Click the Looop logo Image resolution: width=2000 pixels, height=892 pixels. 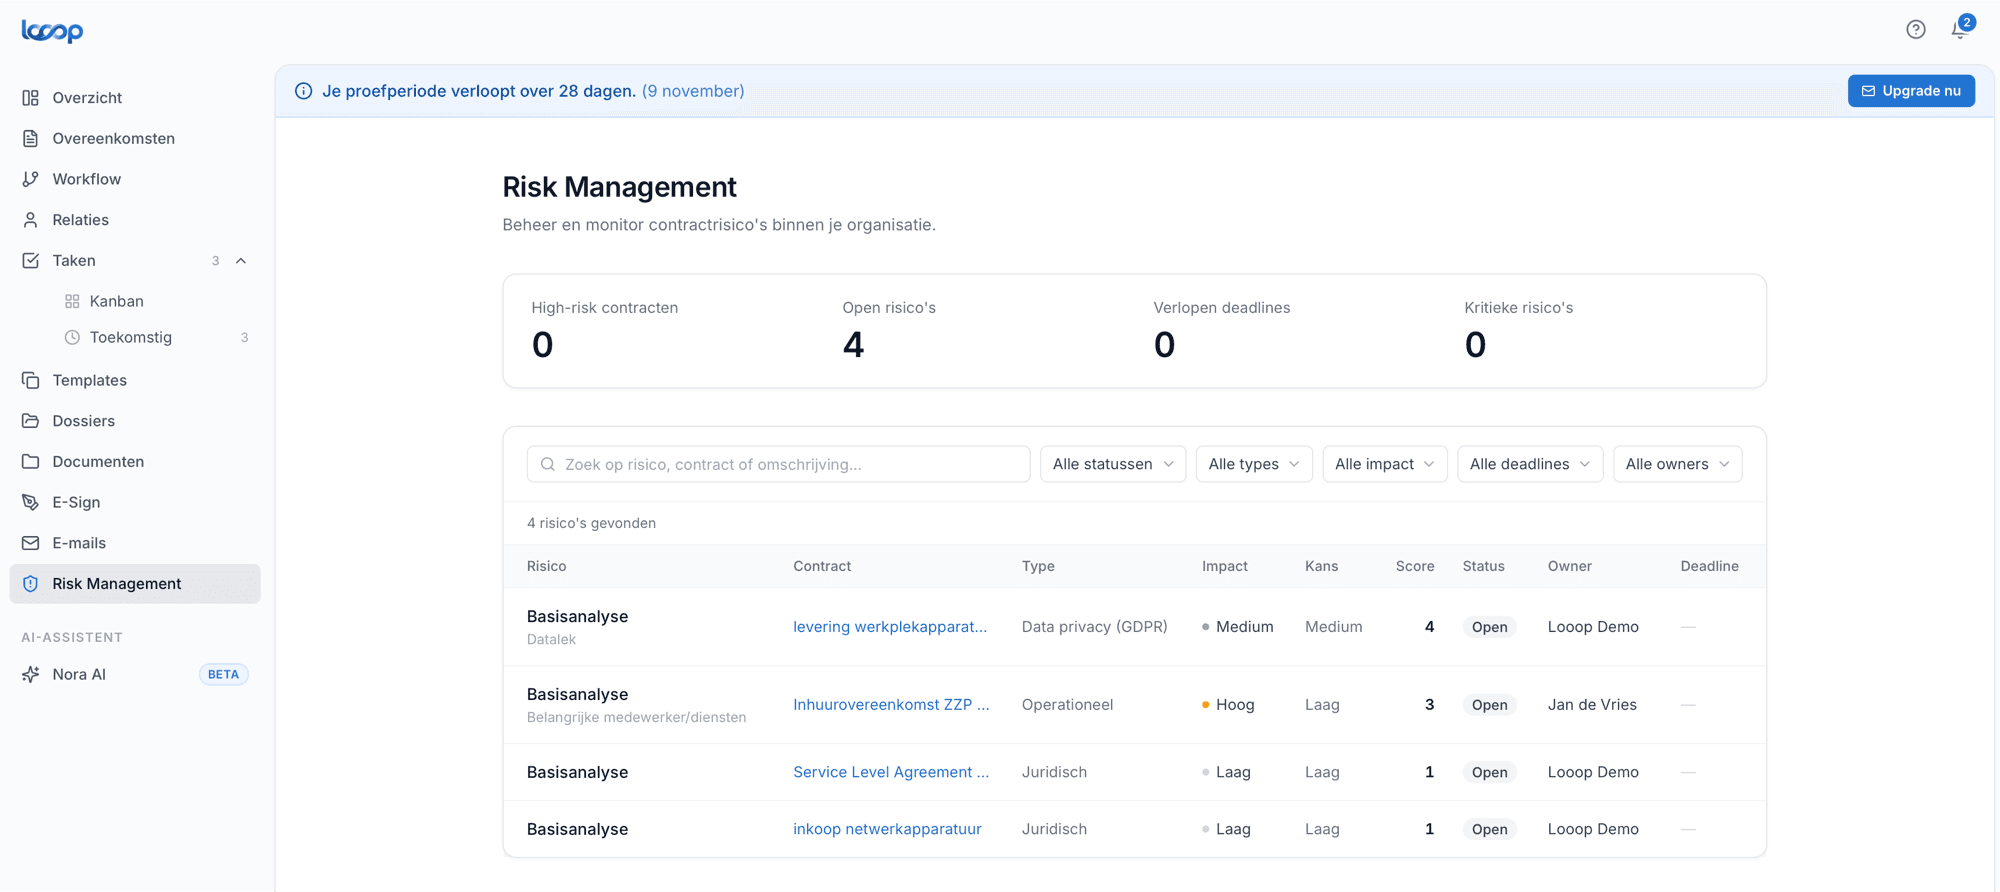(52, 31)
